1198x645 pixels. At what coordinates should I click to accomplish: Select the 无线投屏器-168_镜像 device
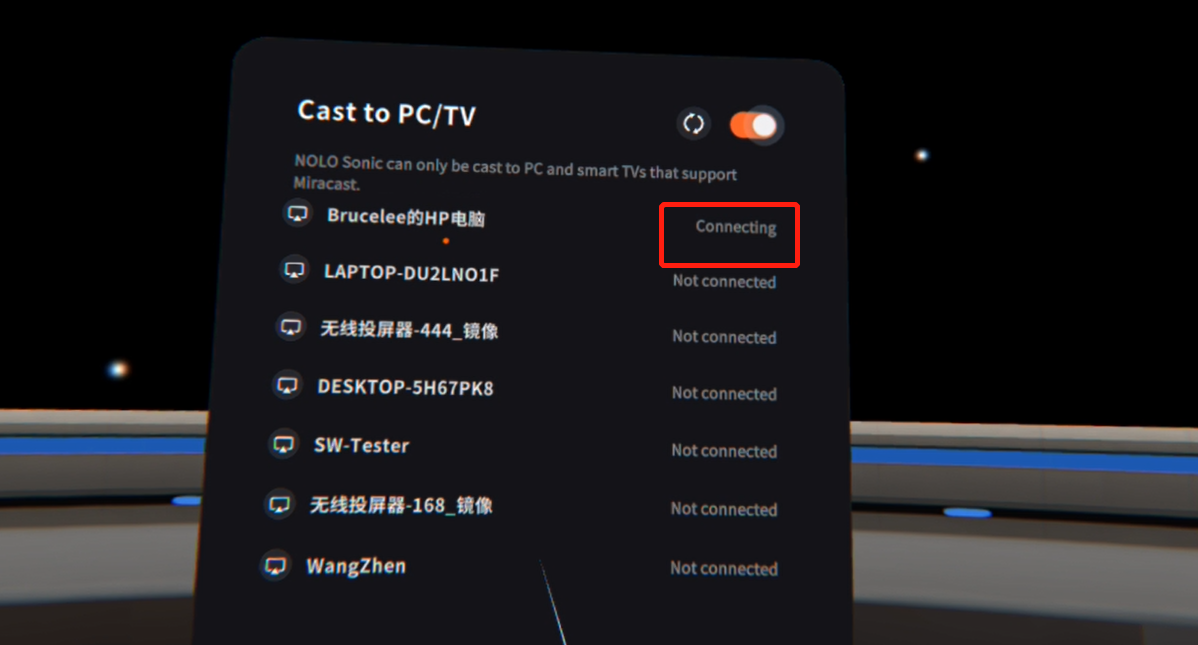point(400,505)
